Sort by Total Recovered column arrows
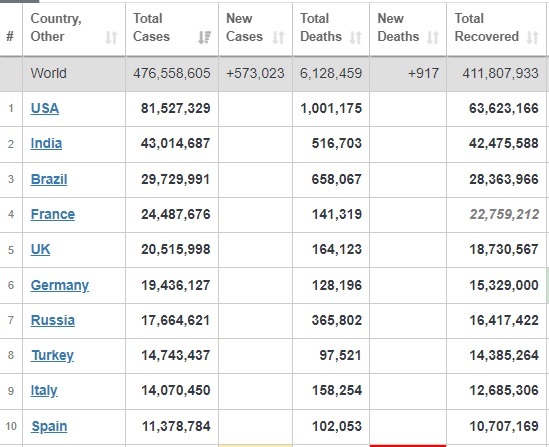549x447 pixels. point(533,37)
